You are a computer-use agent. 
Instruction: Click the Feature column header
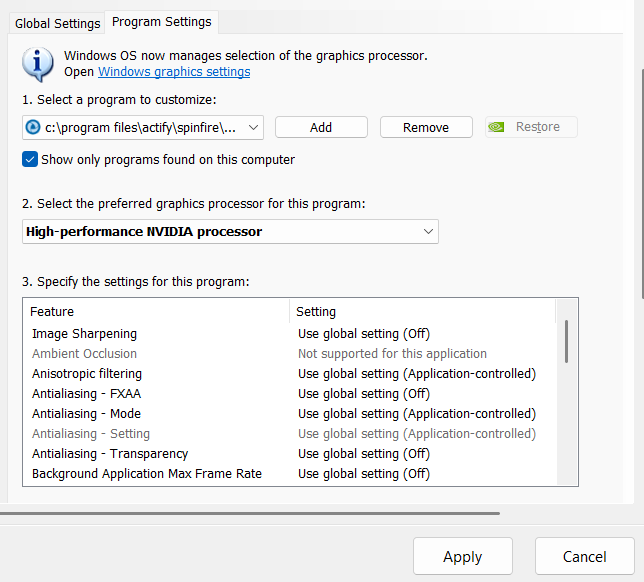pos(52,312)
